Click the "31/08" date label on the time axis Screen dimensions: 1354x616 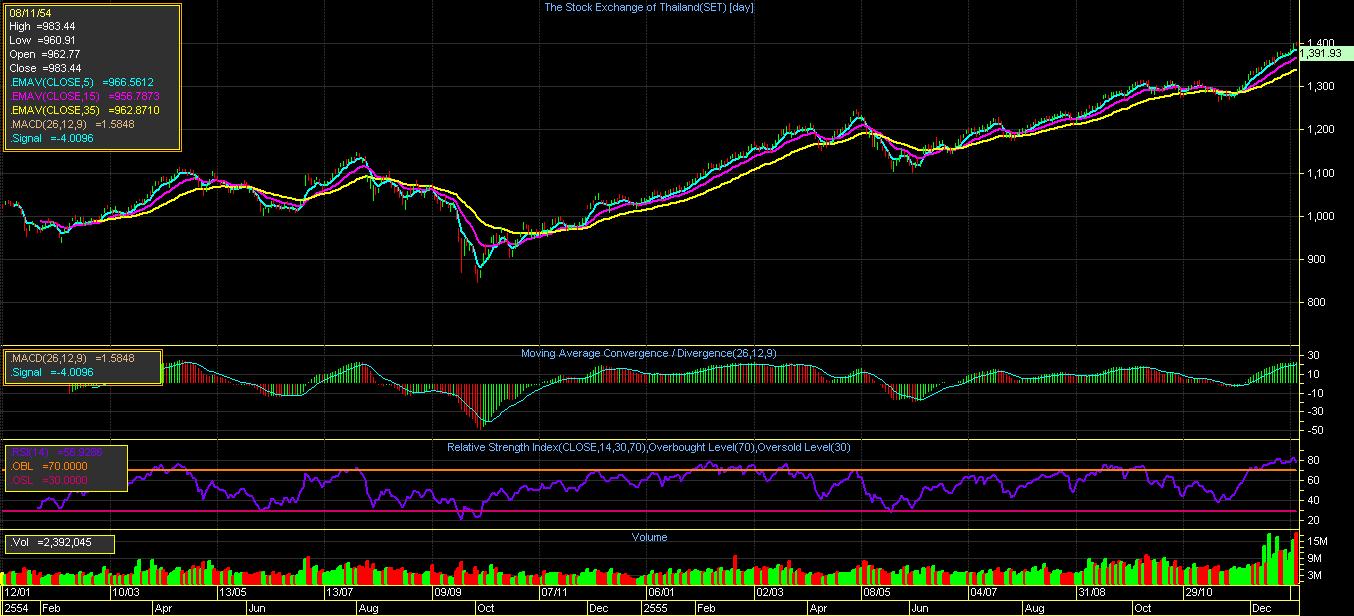(x=1091, y=592)
